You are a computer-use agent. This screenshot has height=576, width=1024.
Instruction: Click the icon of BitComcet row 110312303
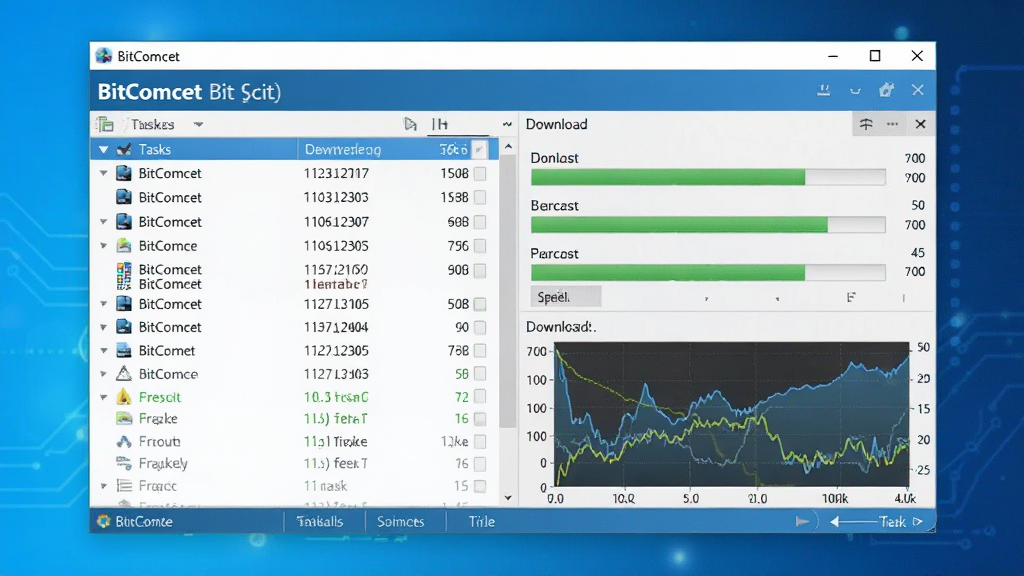coord(124,197)
